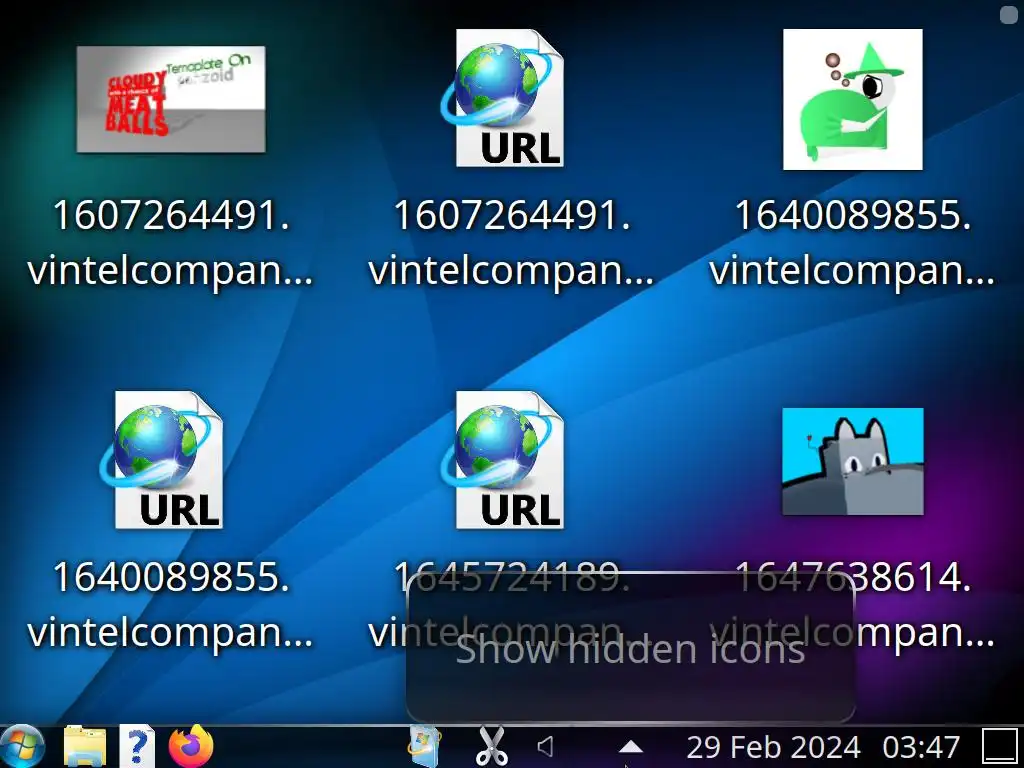The height and width of the screenshot is (768, 1024).
Task: Open the Start menu orb
Action: tap(21, 746)
